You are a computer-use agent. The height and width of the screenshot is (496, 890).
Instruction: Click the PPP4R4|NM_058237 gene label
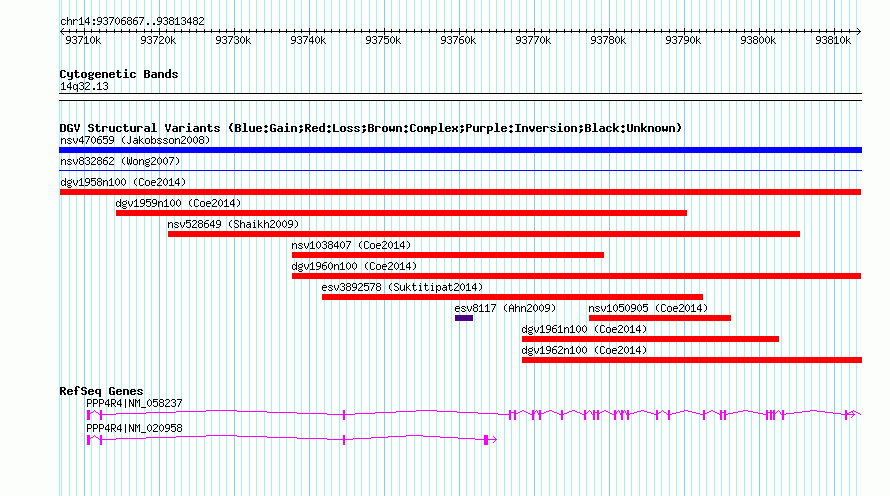pos(135,403)
